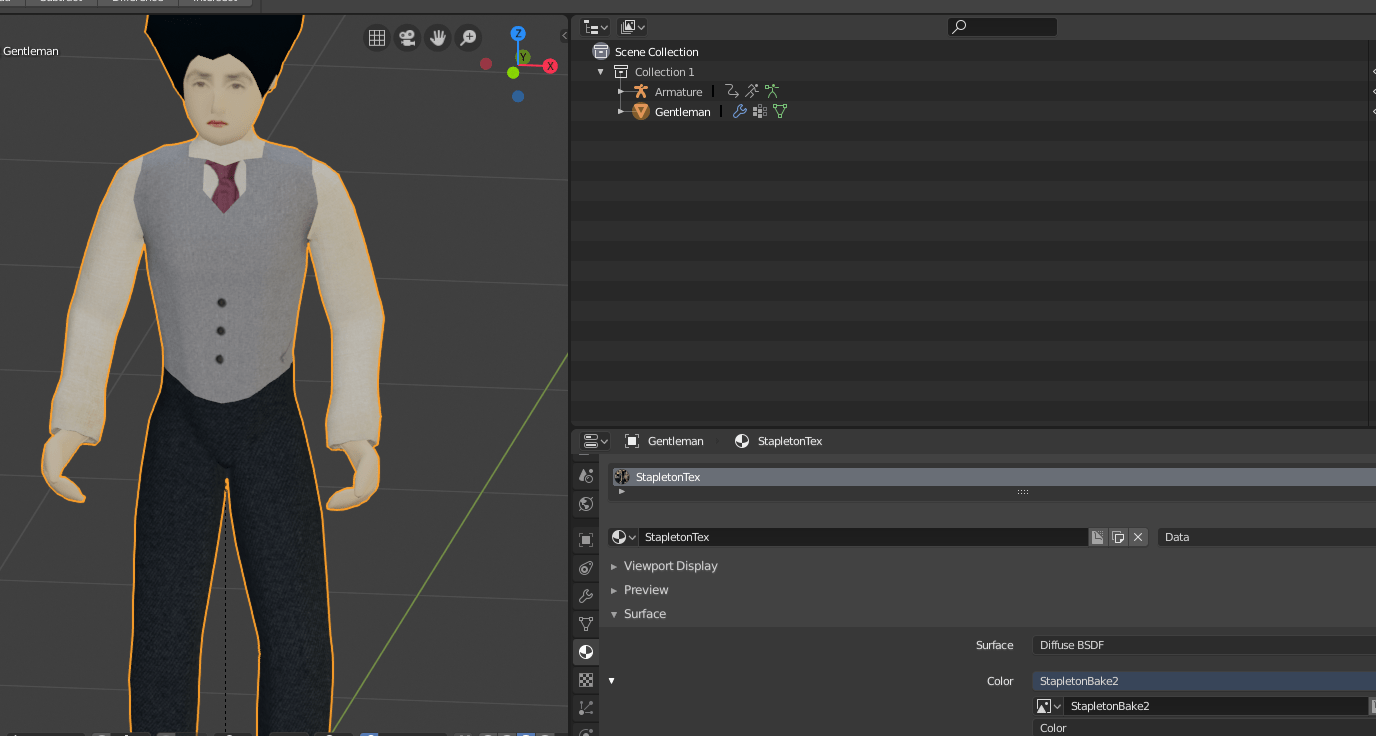This screenshot has width=1376, height=736.
Task: Click the Armature animation data icon
Action: click(732, 91)
